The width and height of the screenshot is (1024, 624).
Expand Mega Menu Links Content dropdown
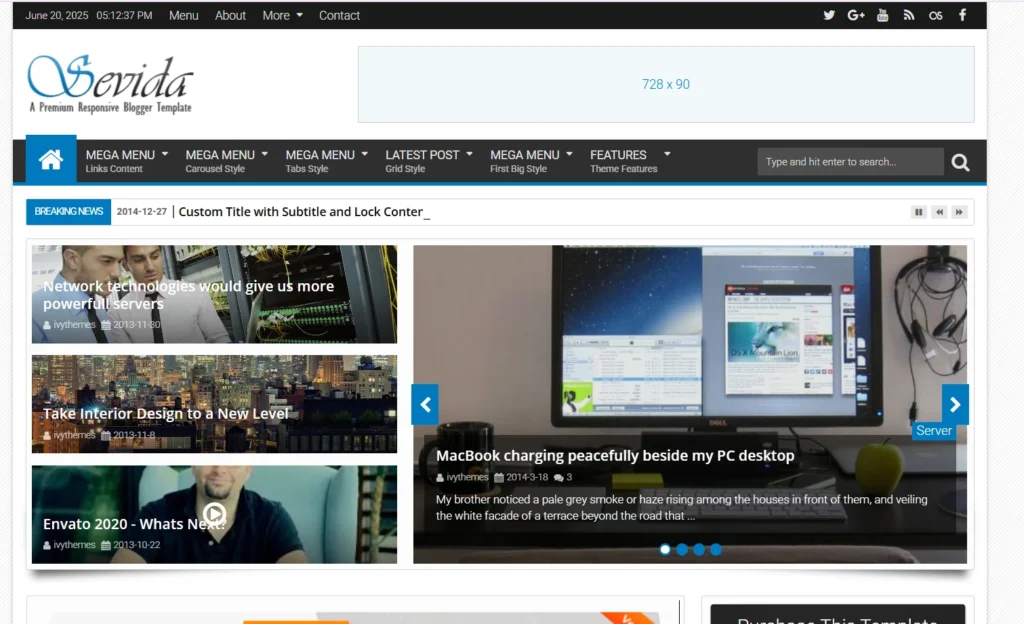click(127, 160)
